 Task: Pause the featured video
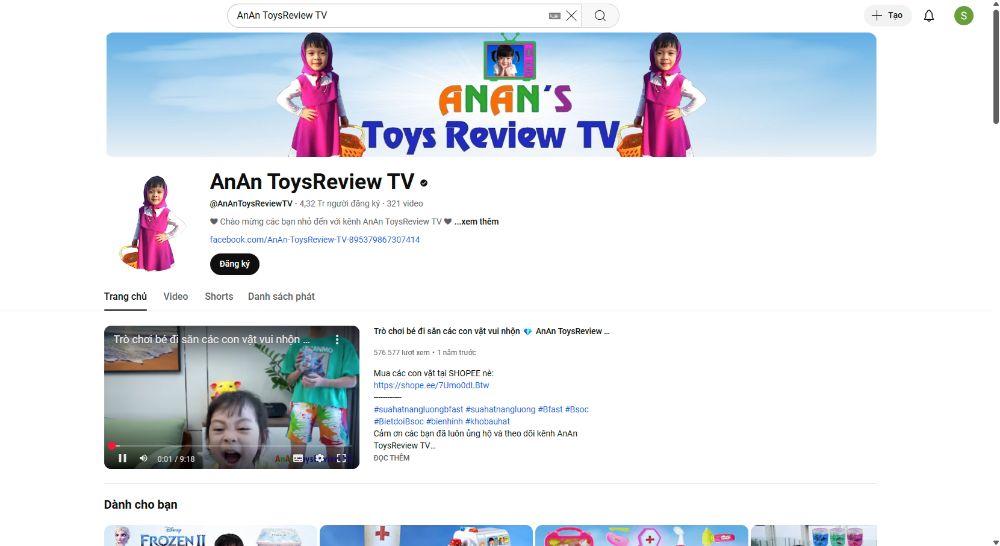(122, 458)
